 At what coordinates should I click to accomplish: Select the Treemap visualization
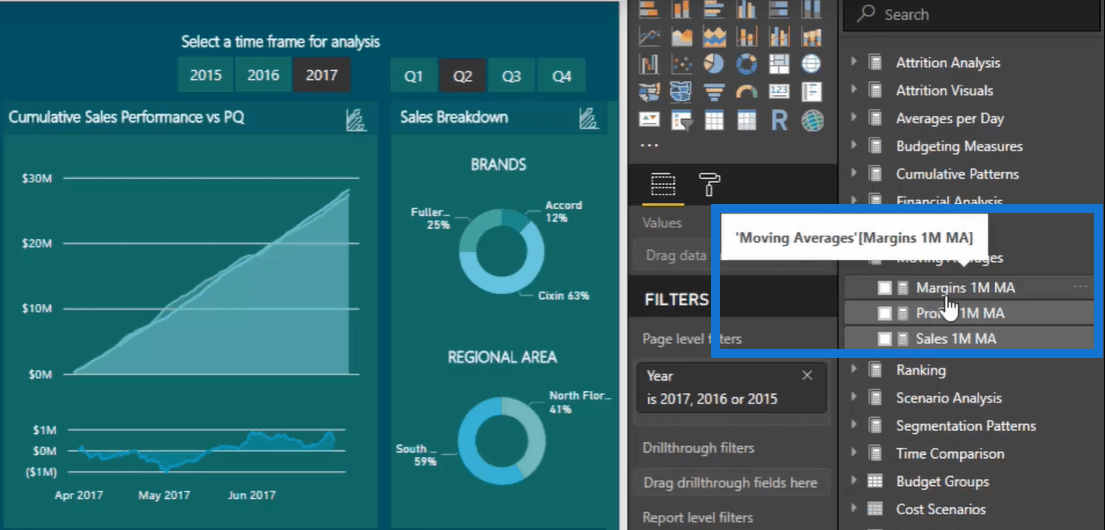click(779, 64)
